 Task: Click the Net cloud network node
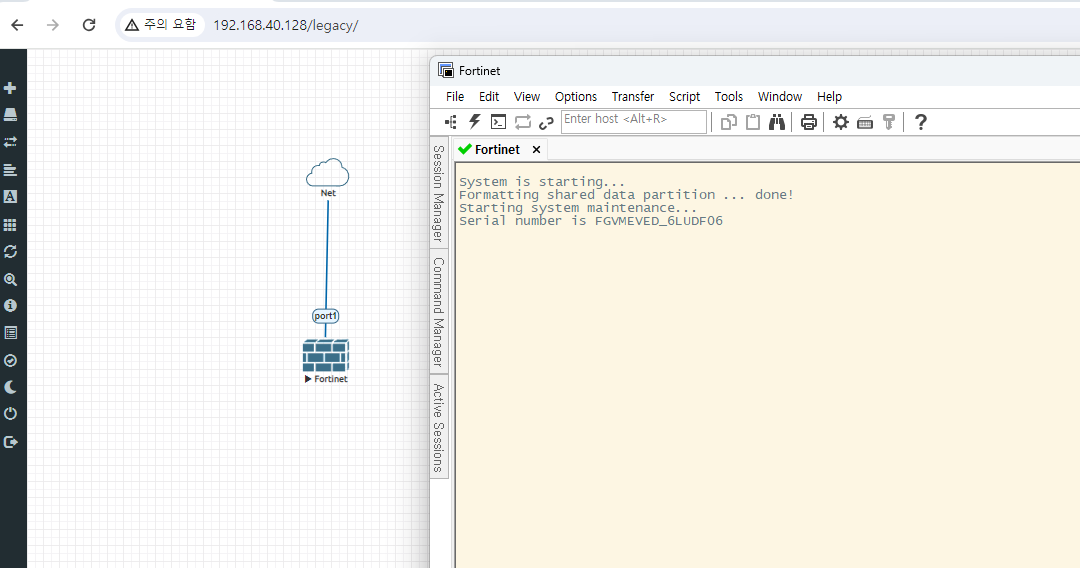pos(328,173)
